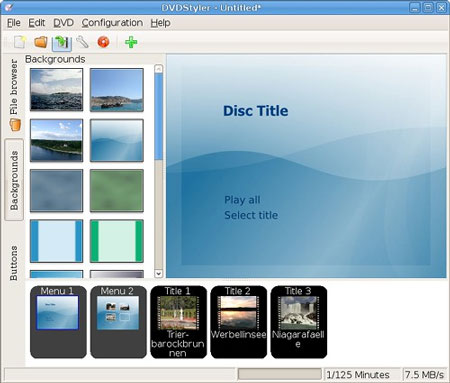Click the scroll down arrow in the Backgrounds list
Viewport: 450px width, 383px height.
click(159, 273)
